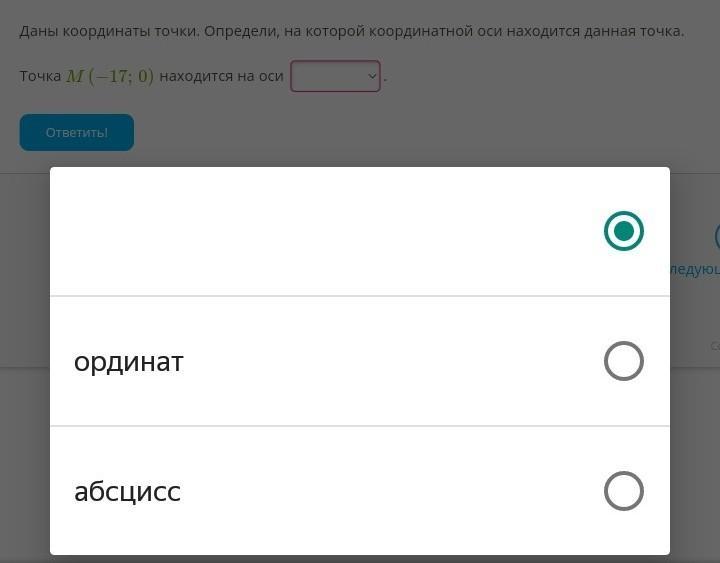Select the "ординат" radio button
The width and height of the screenshot is (720, 563).
tap(623, 361)
